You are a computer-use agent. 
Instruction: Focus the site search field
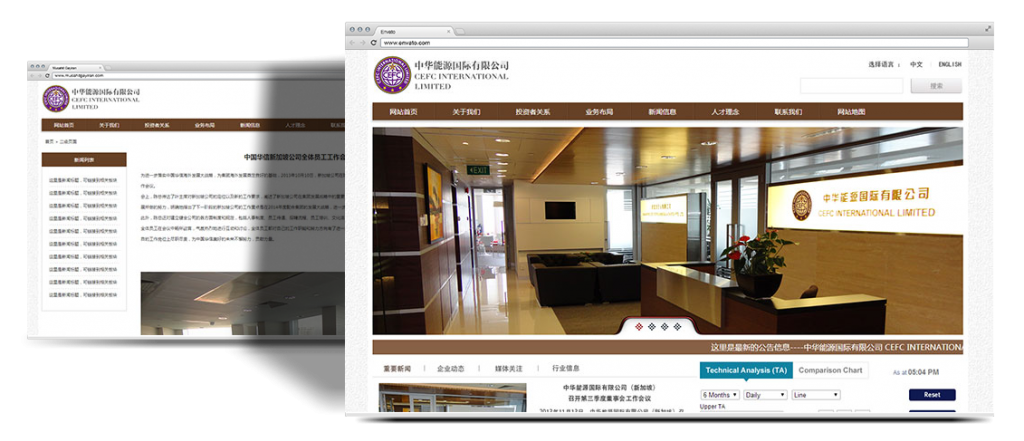(852, 86)
